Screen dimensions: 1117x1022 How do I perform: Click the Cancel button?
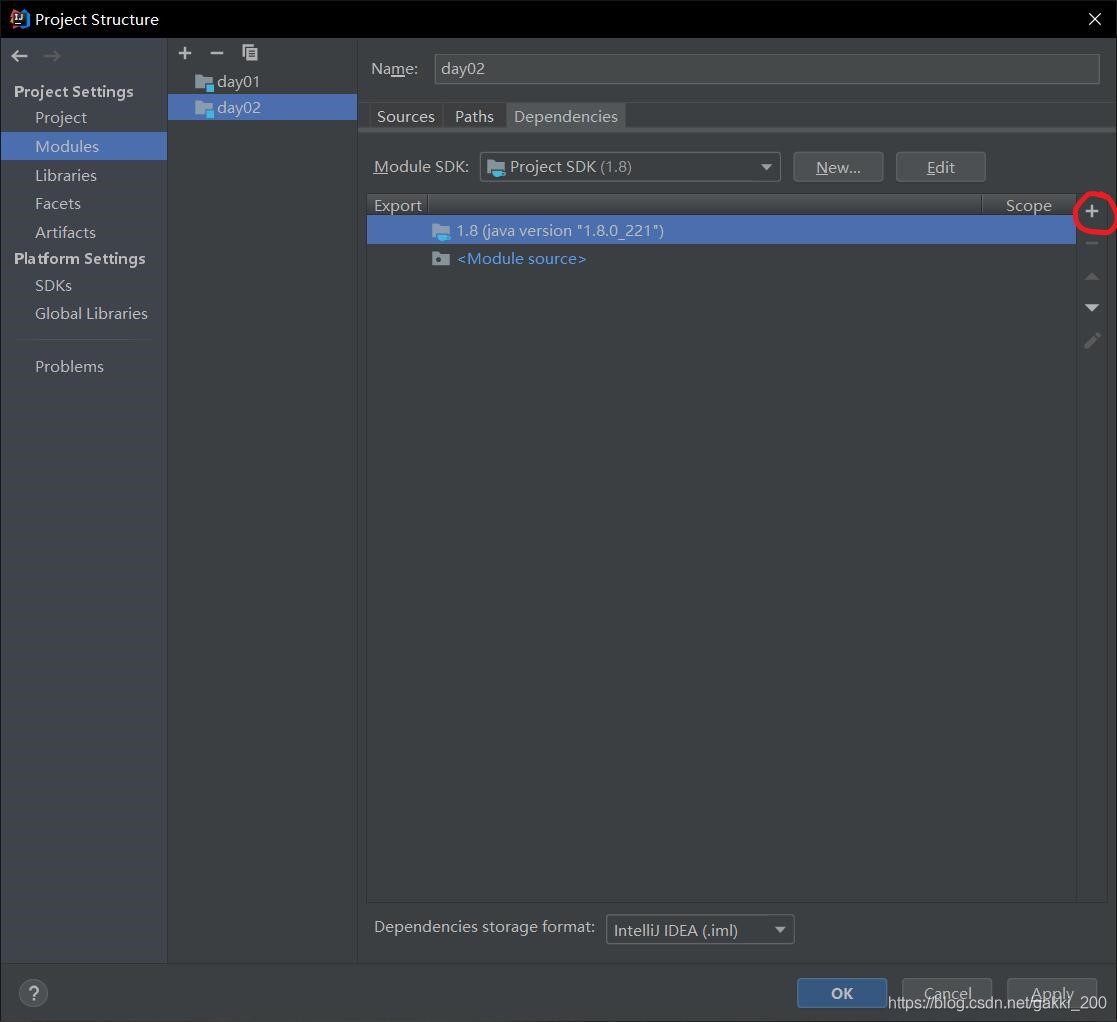pos(947,993)
